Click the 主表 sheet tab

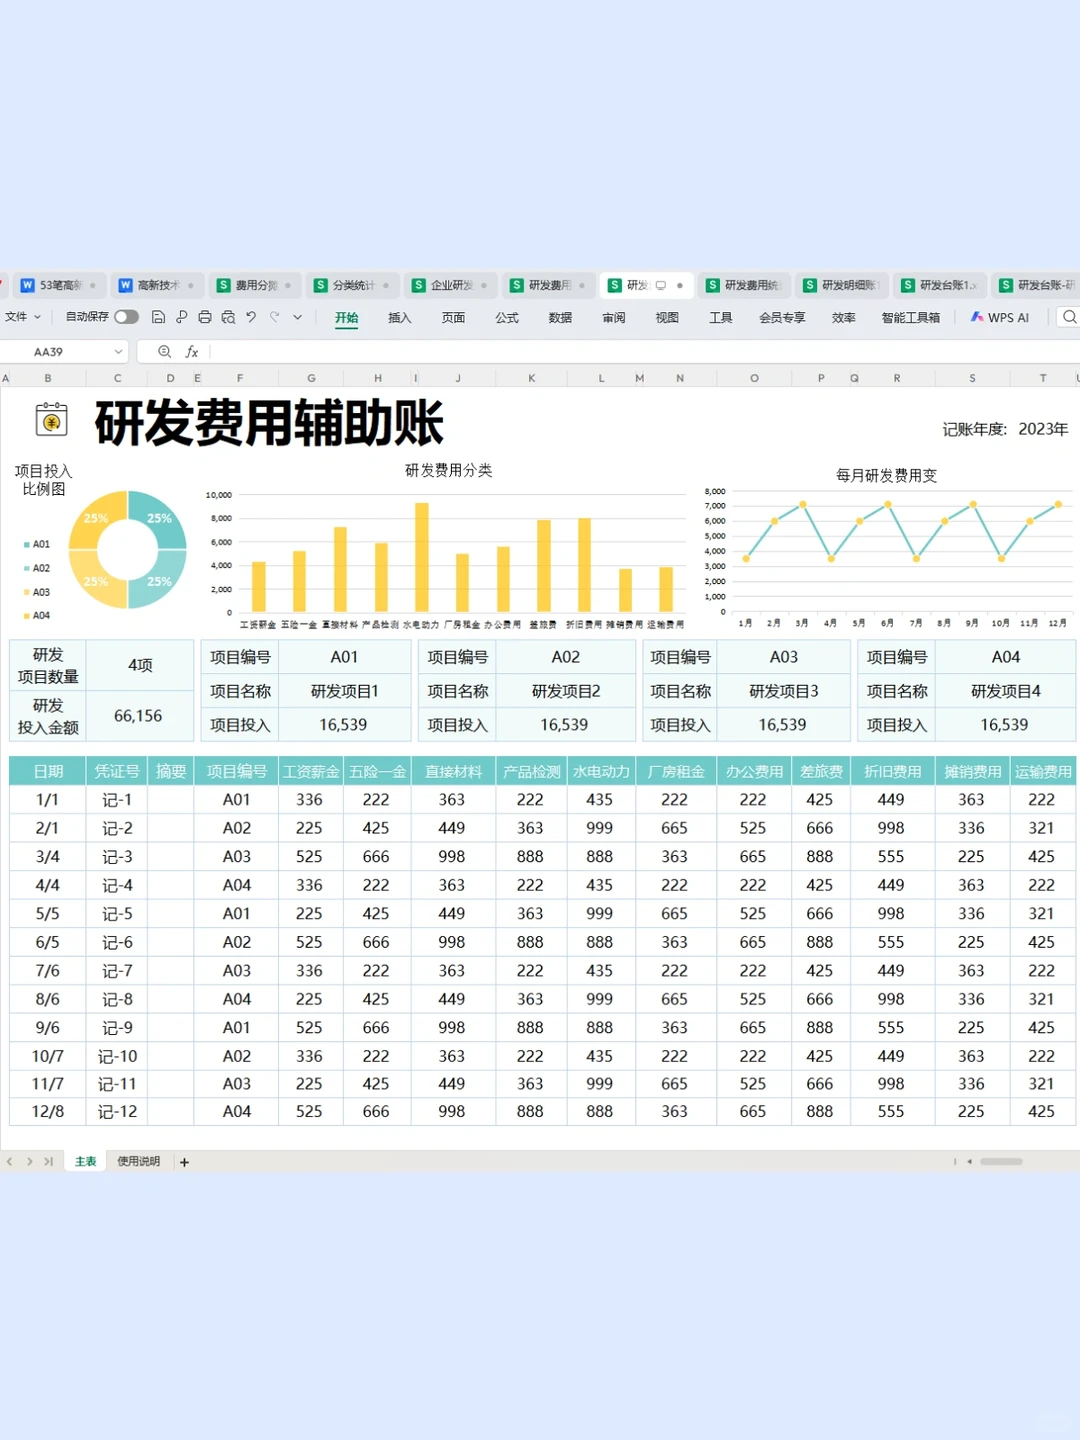point(84,1161)
